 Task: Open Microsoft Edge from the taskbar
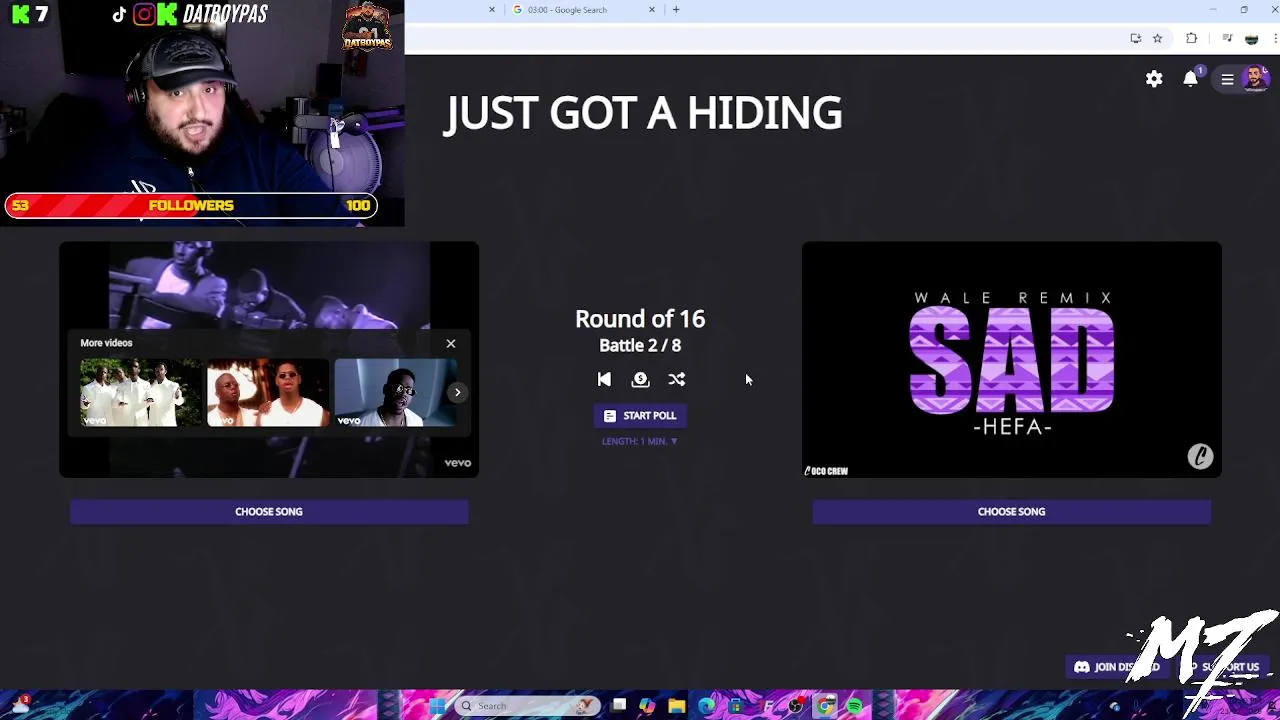tap(706, 706)
